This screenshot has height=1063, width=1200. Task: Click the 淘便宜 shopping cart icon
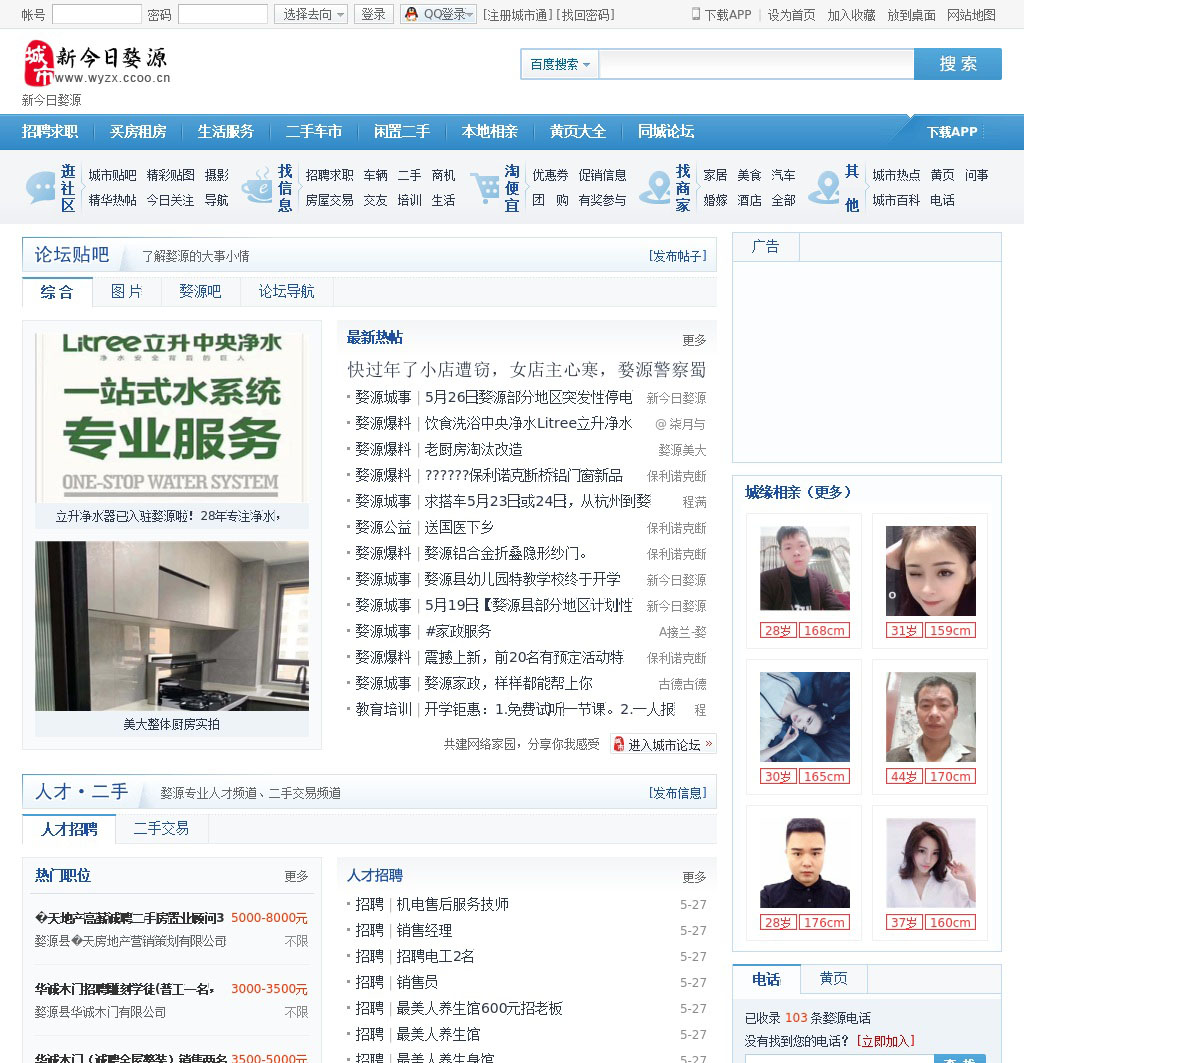(485, 187)
